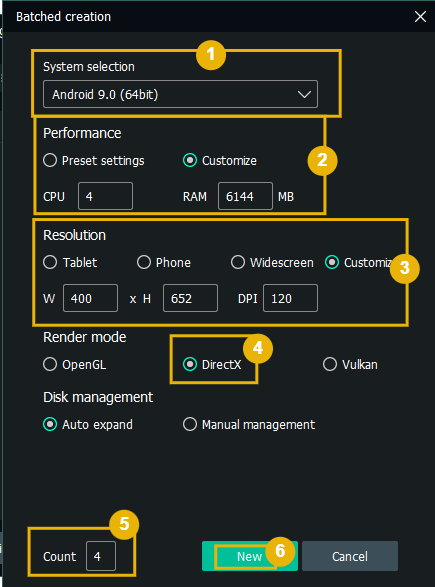Click the resolution height H field
The height and width of the screenshot is (587, 435).
tap(190, 298)
